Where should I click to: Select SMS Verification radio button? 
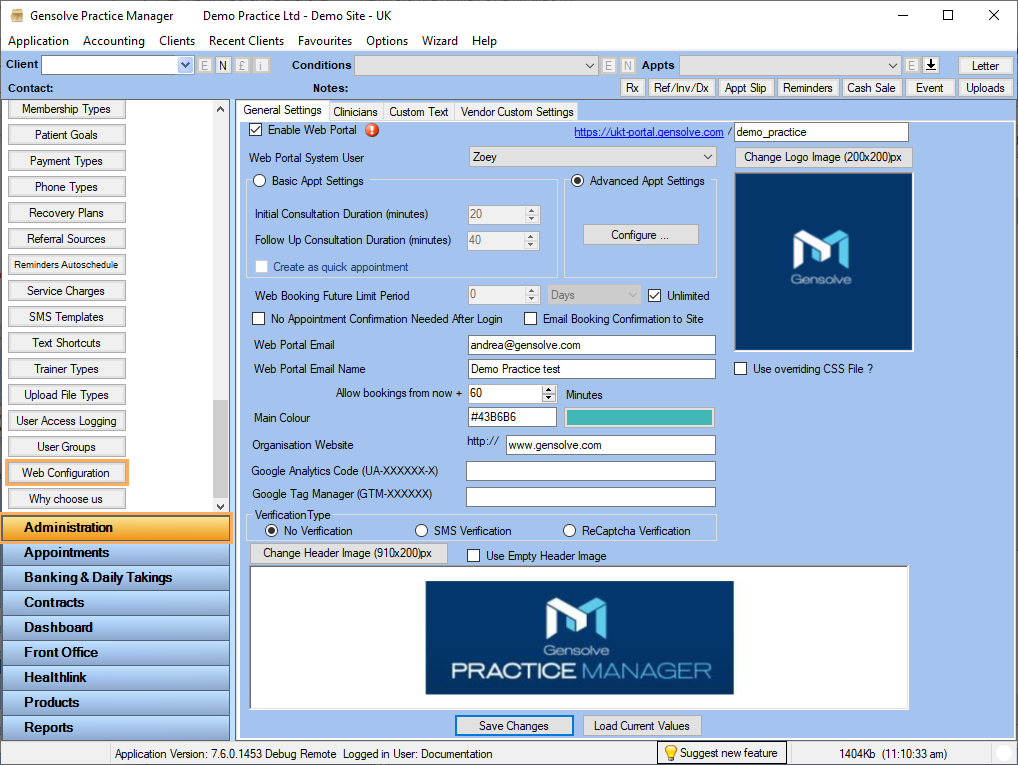pos(421,531)
